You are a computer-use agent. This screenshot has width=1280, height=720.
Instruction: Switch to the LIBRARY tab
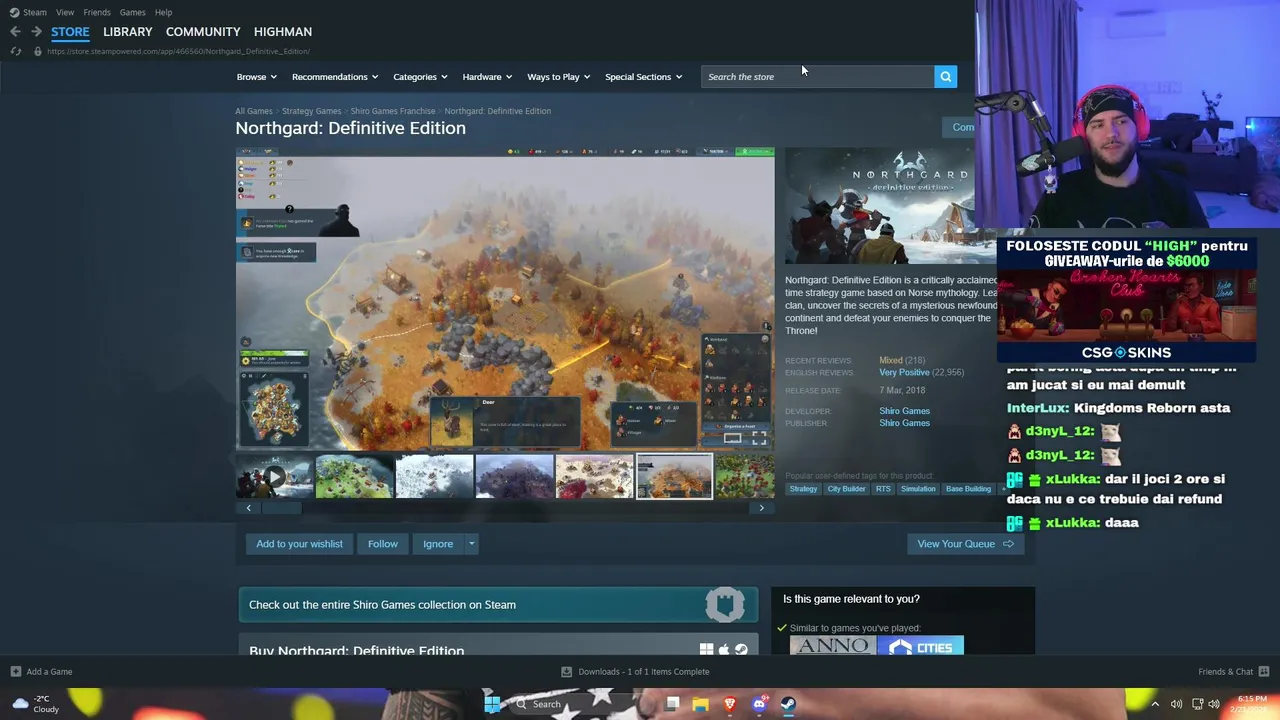coord(128,32)
